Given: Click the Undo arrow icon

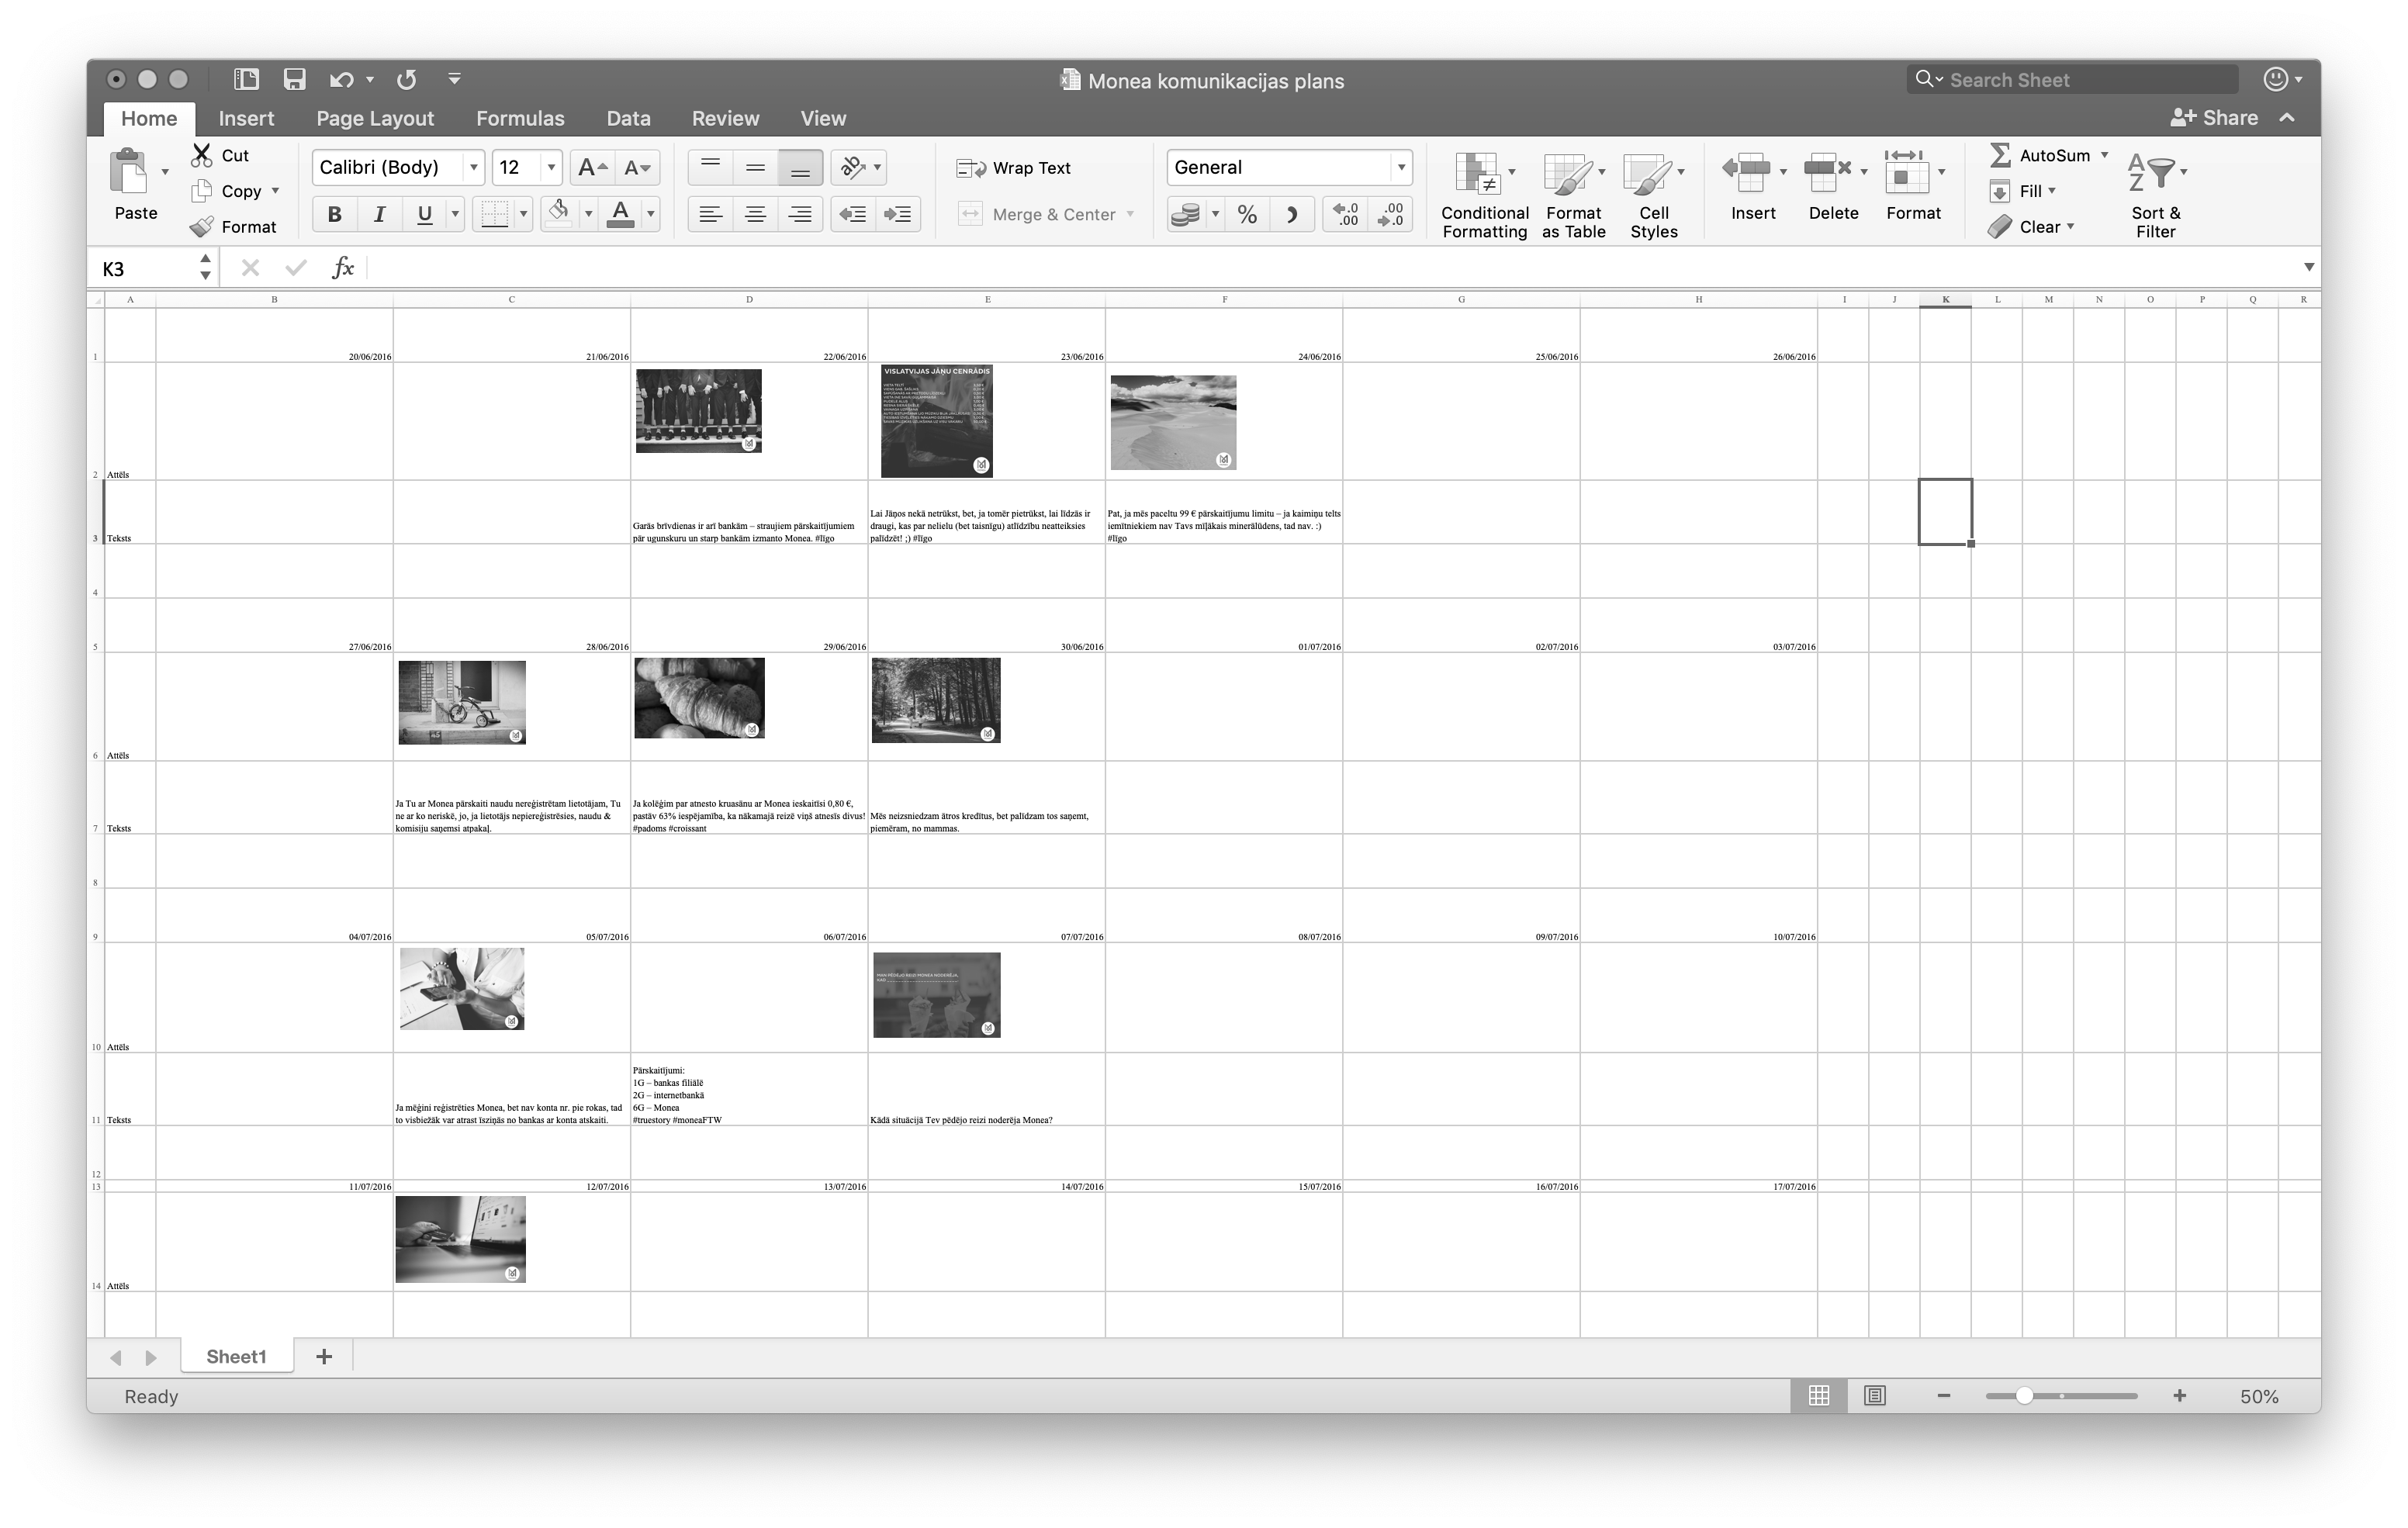Looking at the screenshot, I should pos(341,79).
